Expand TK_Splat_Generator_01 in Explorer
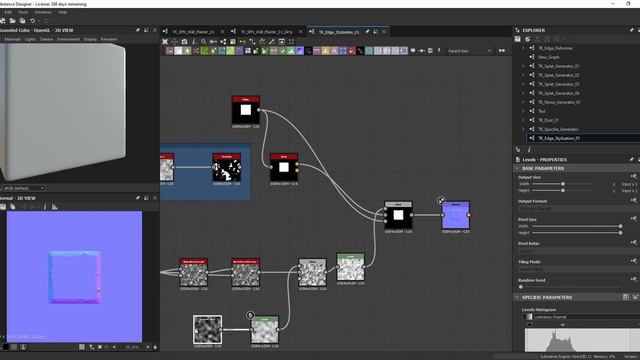Viewport: 640px width, 360px height. [523, 66]
